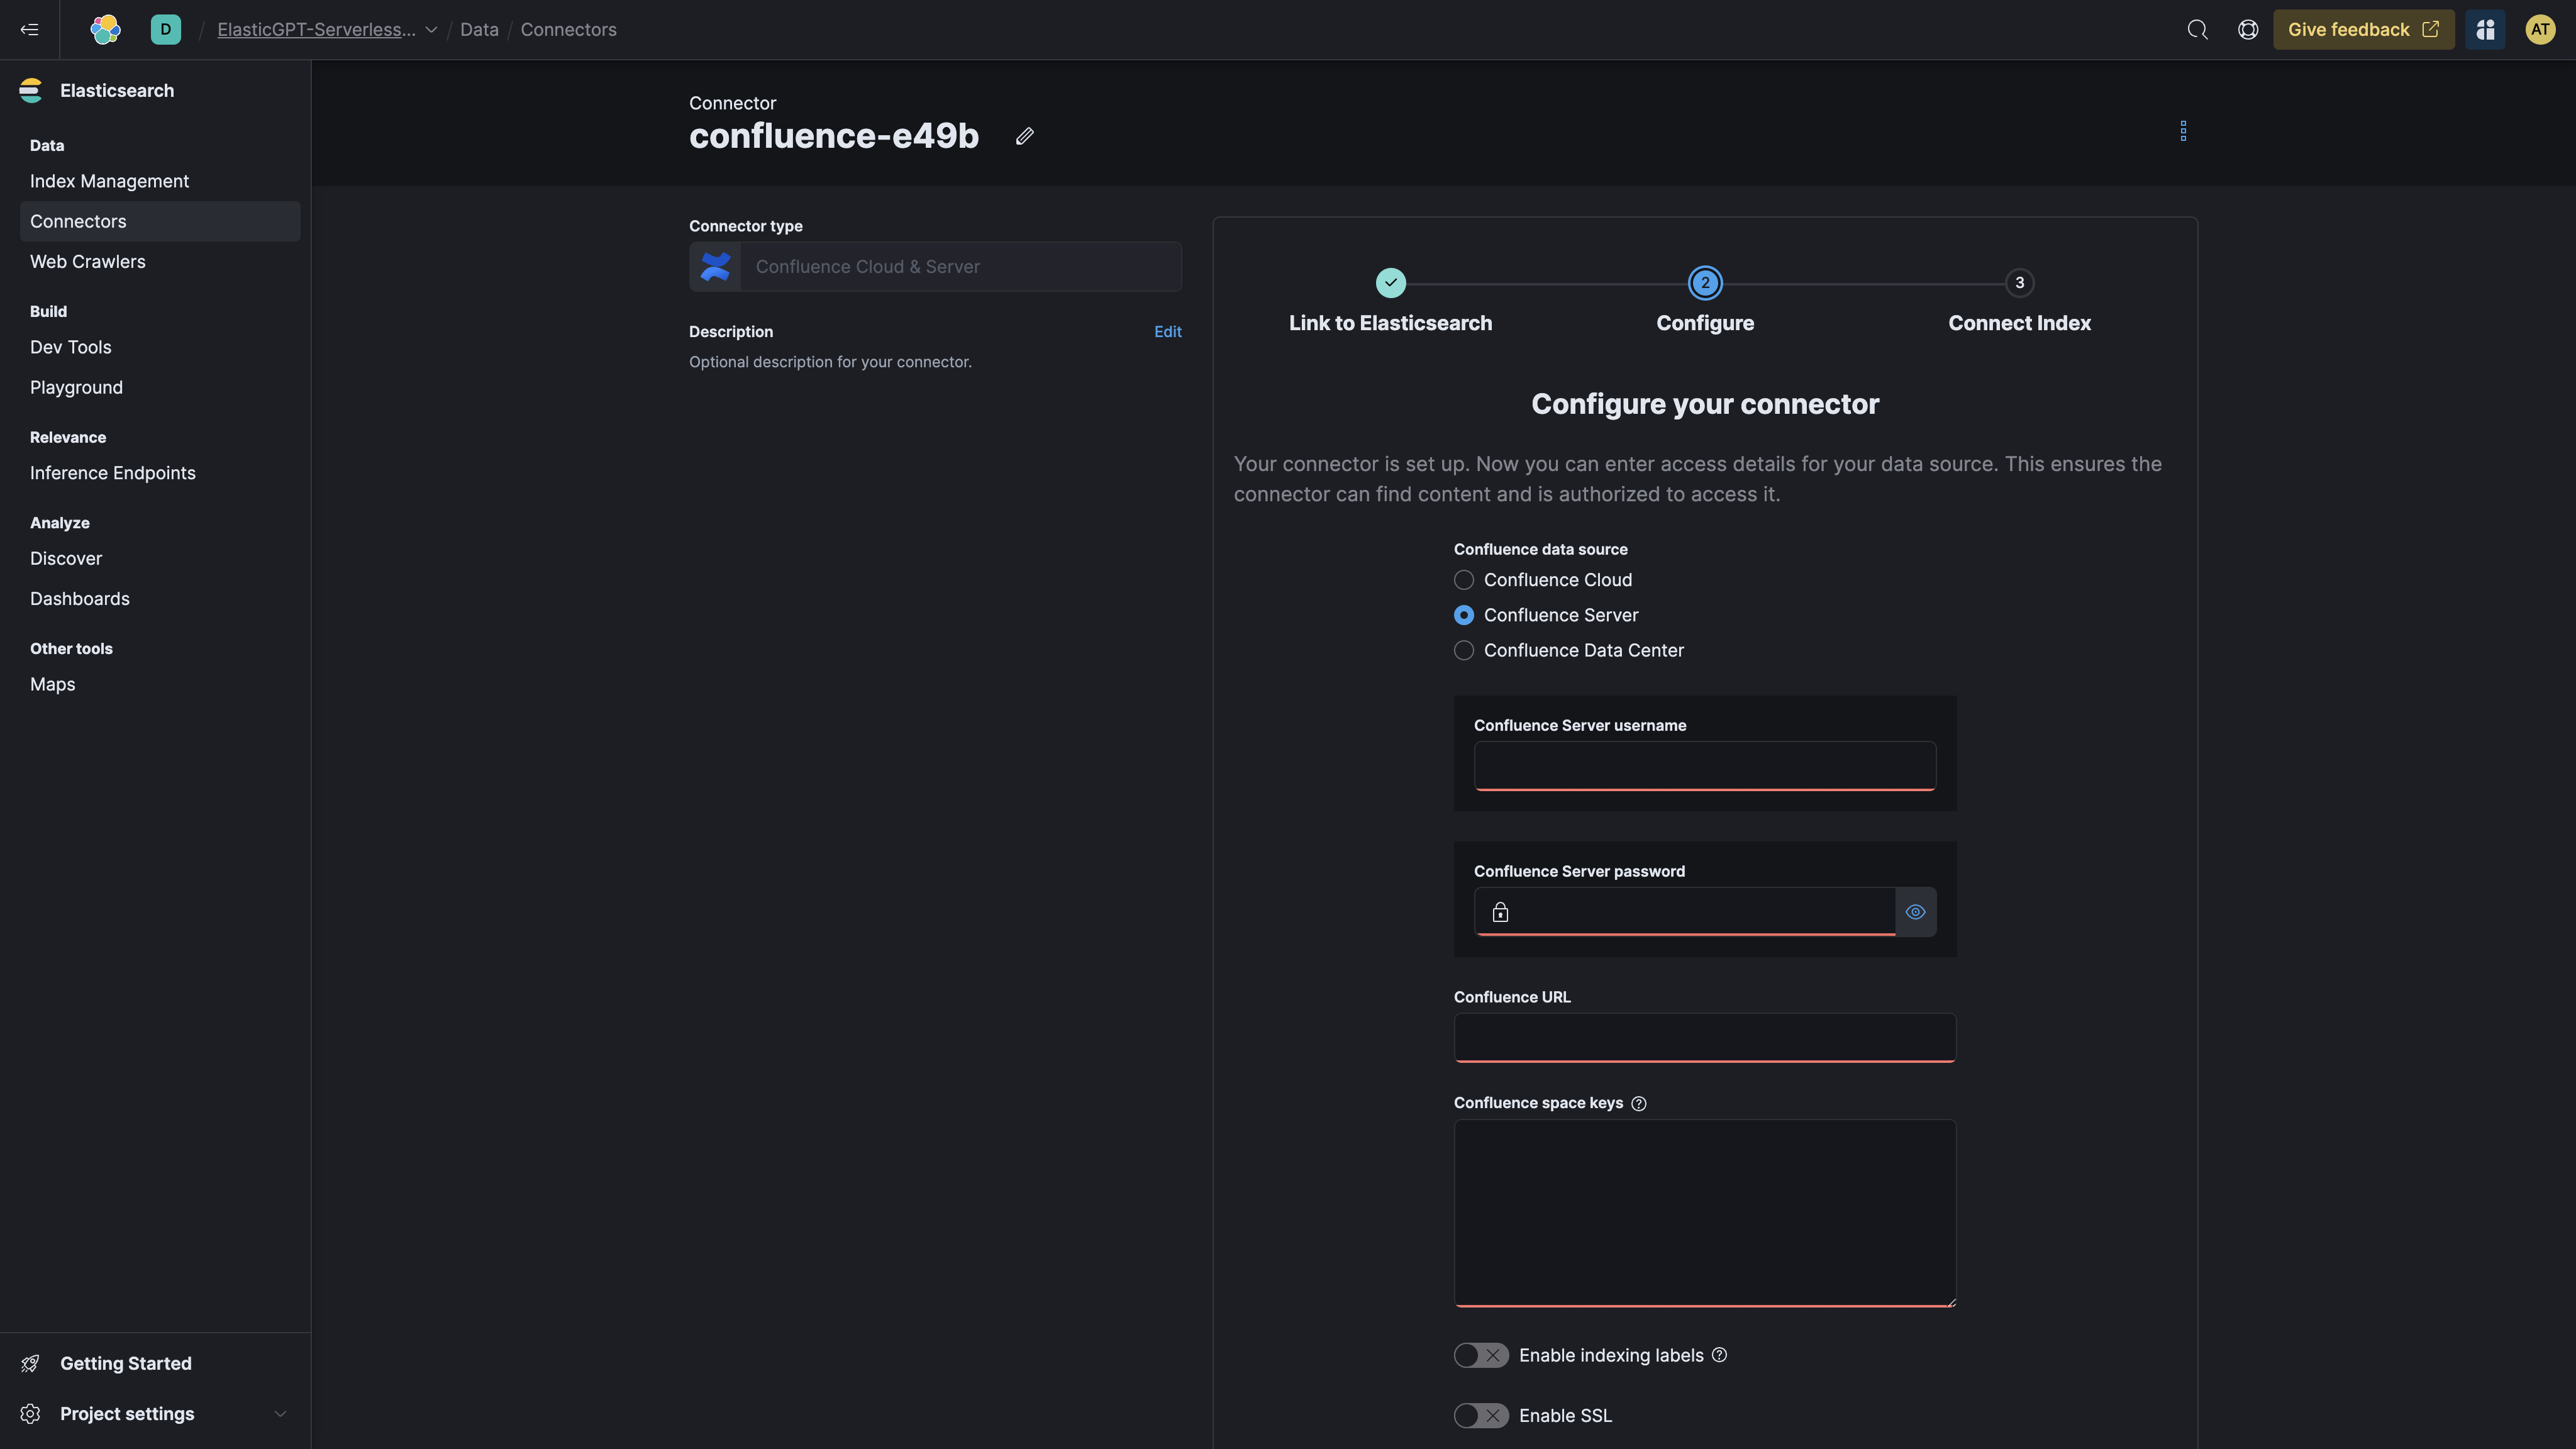Screen dimensions: 2576x1449
Task: Click the Confluence Server username input field
Action: coord(1704,764)
